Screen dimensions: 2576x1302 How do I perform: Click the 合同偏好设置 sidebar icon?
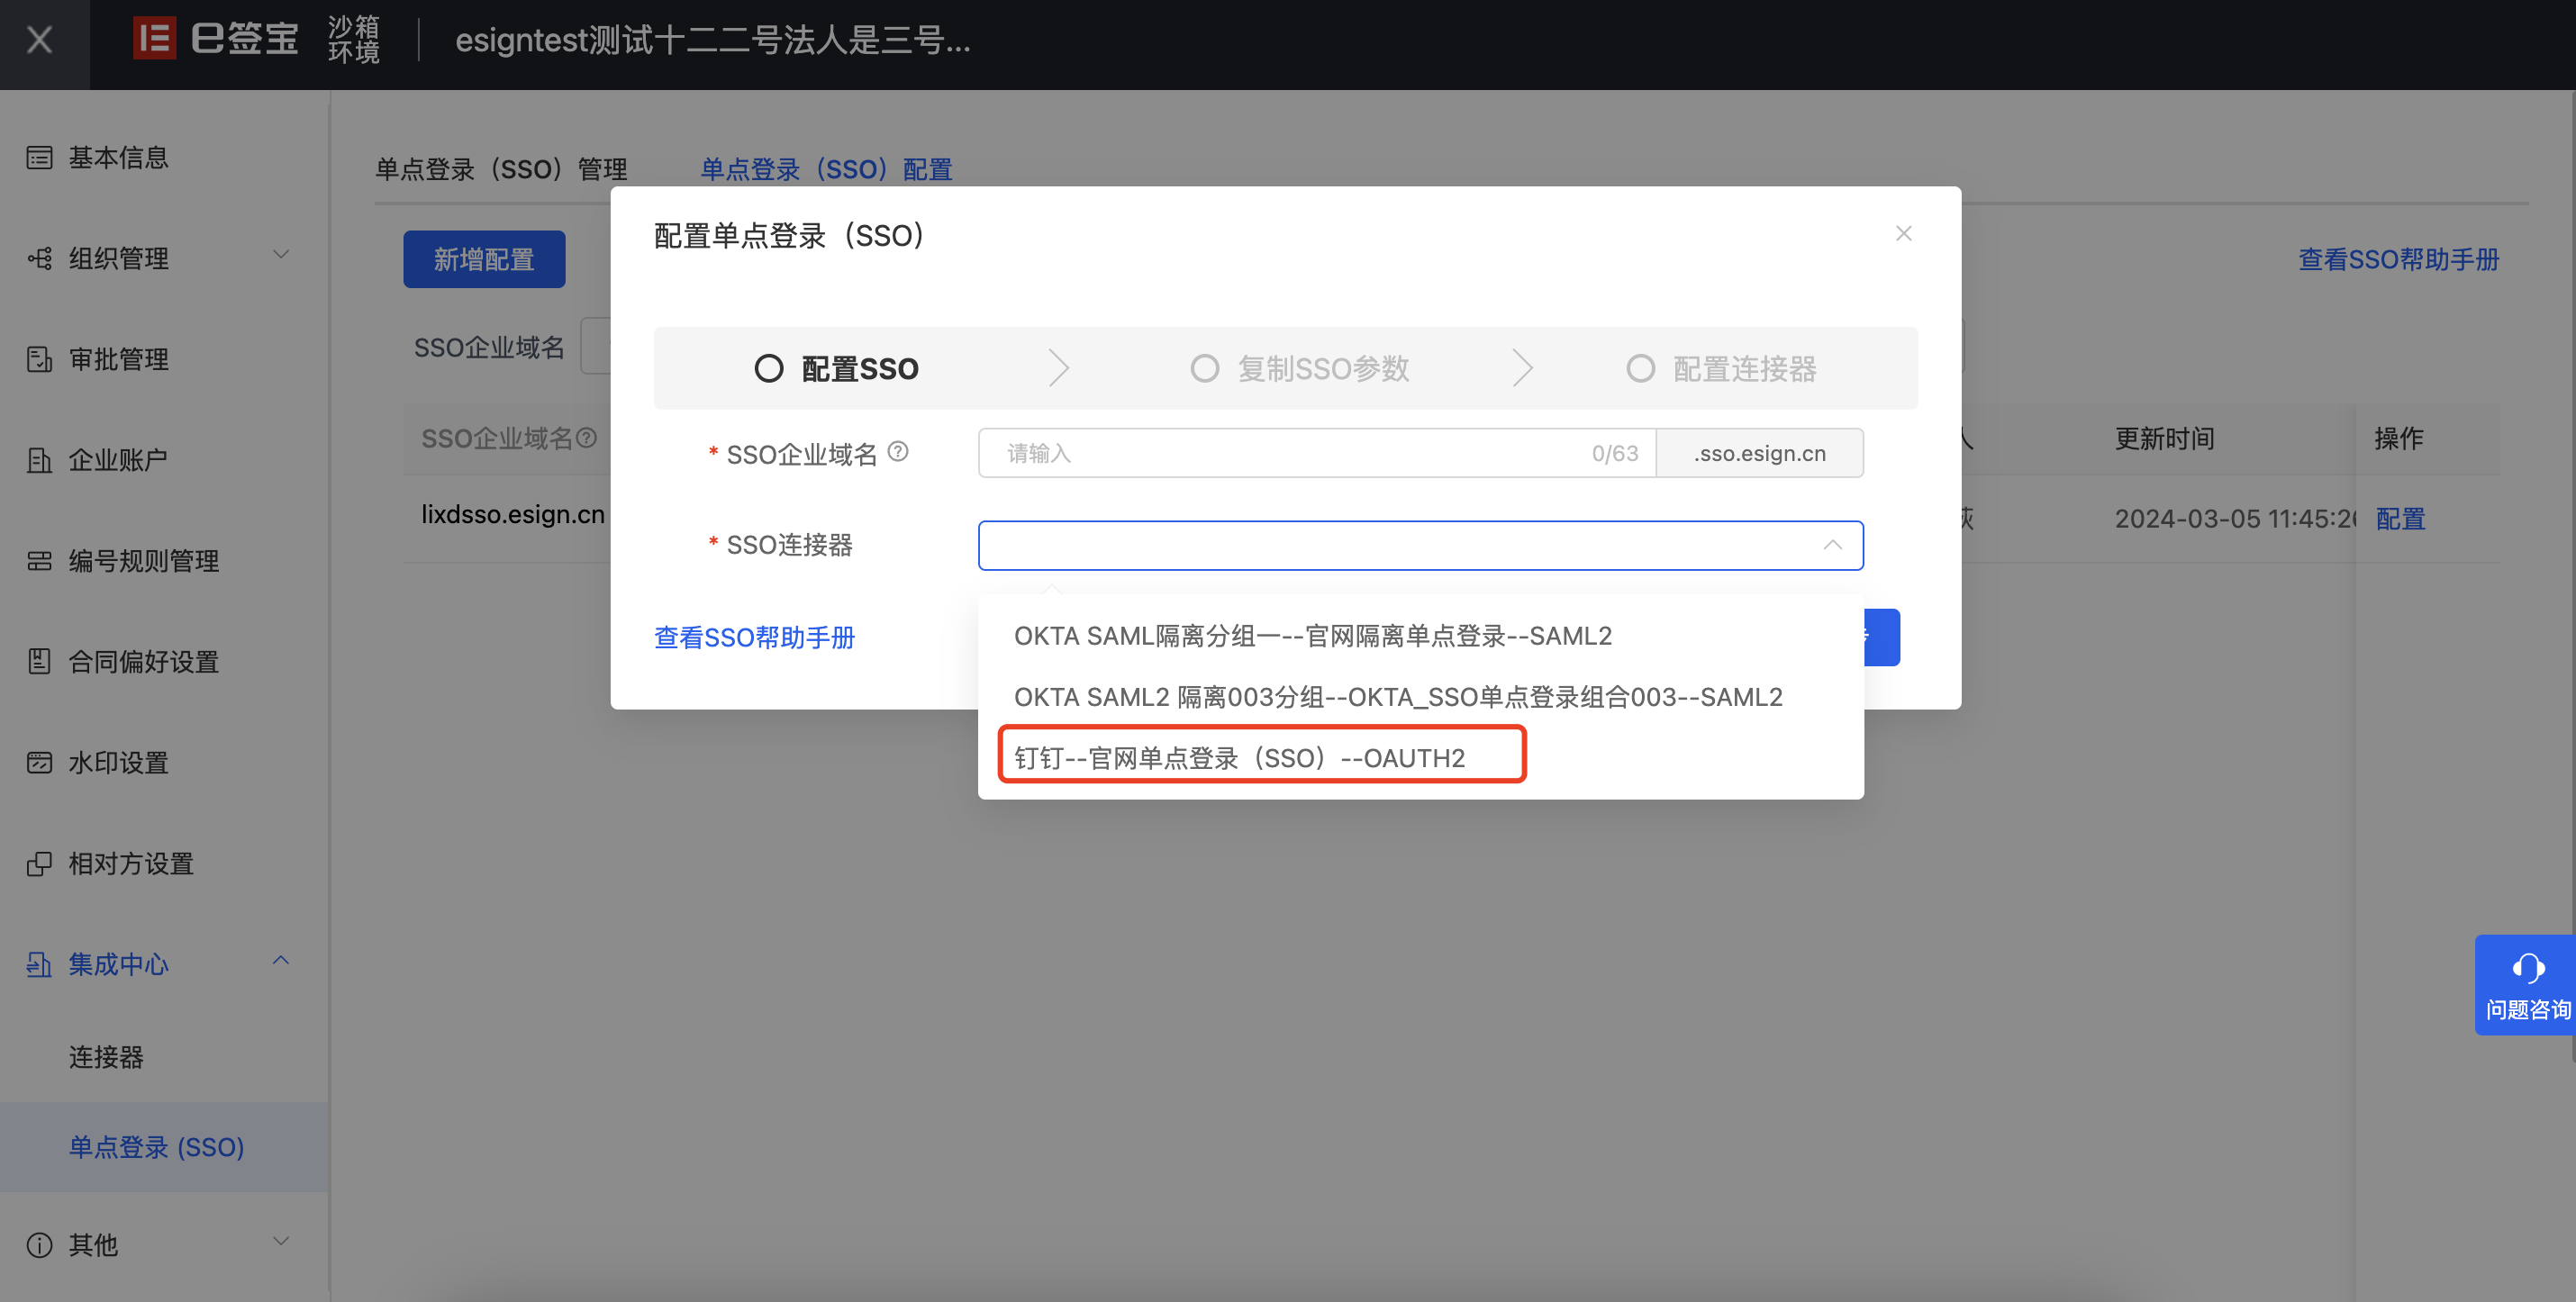click(x=39, y=661)
